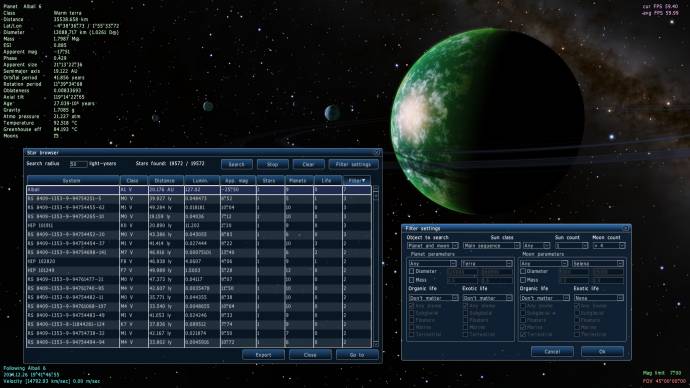Open the Object to search dropdown
Viewport: 690px width, 388px height.
433,245
